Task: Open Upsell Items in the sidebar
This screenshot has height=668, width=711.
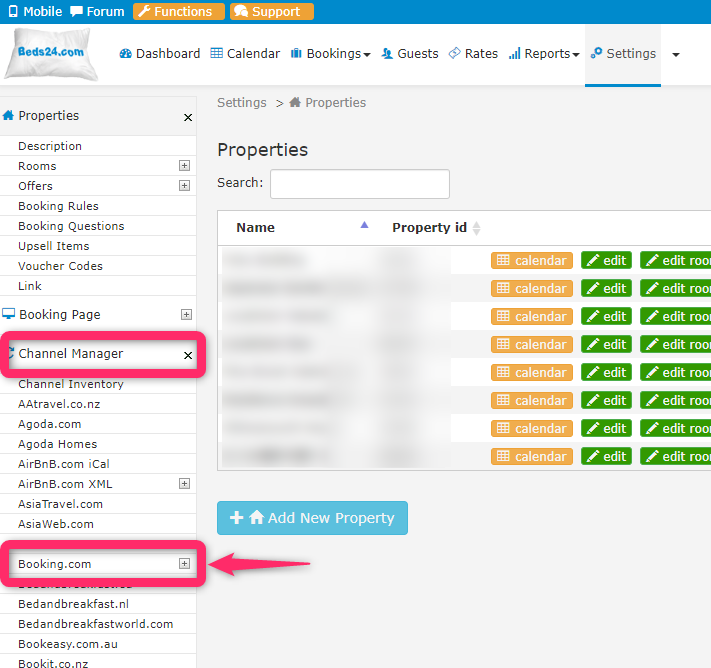Action: (54, 246)
